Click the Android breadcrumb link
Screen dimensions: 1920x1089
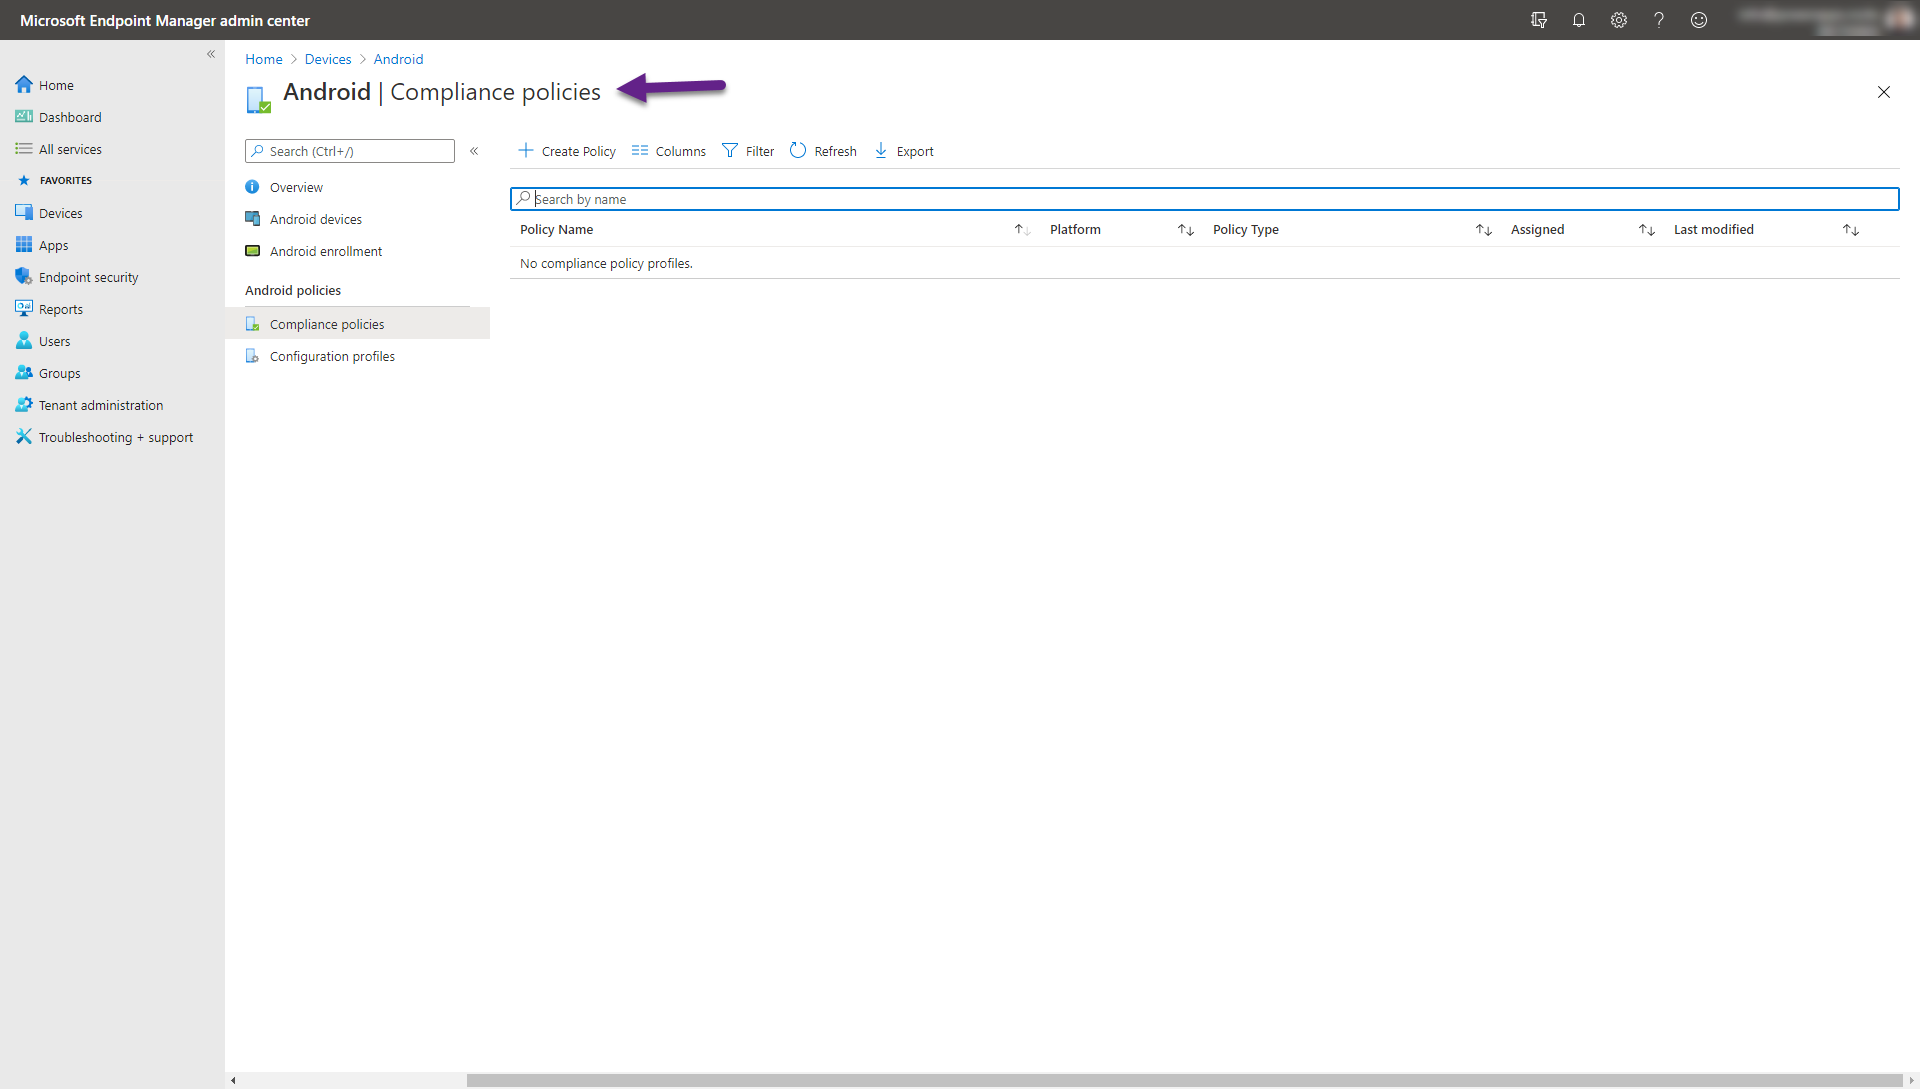[399, 59]
